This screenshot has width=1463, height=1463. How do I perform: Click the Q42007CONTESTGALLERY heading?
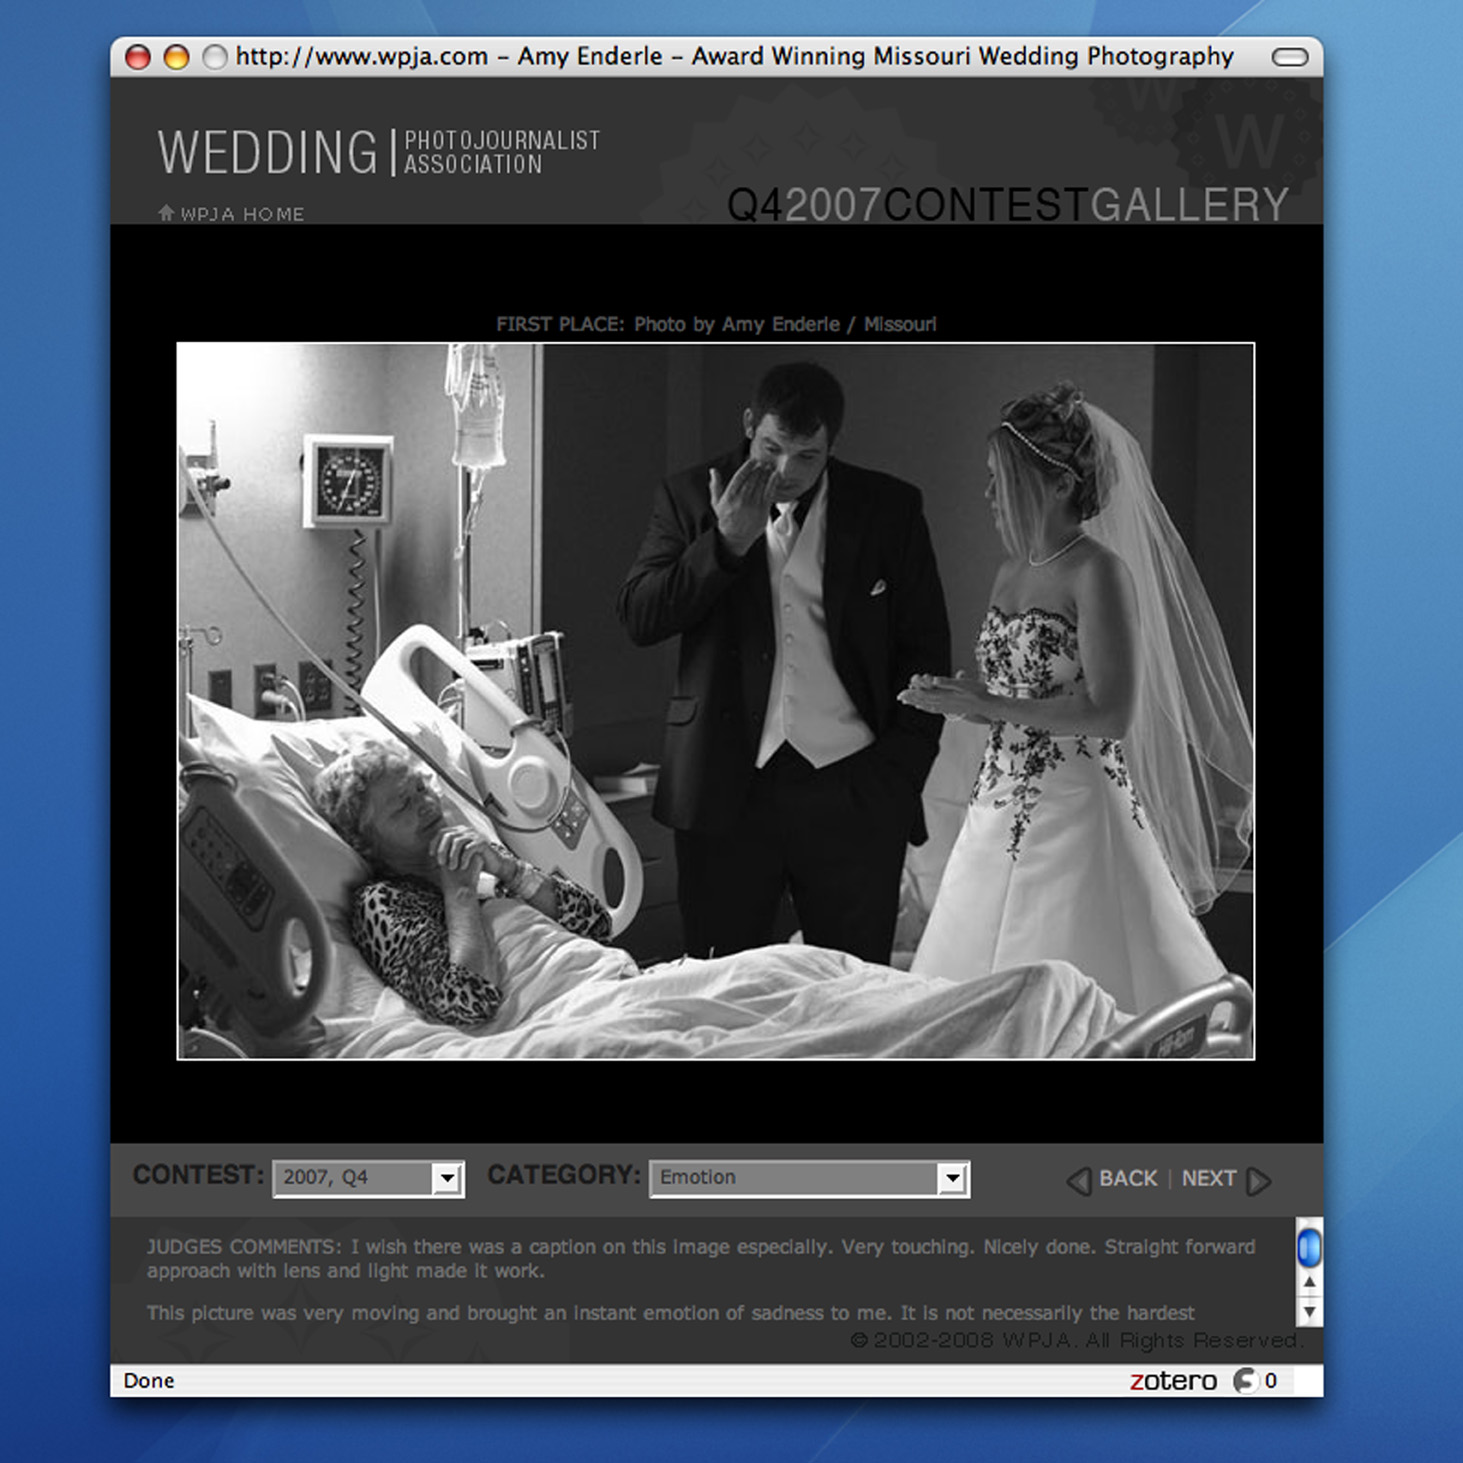point(1008,205)
